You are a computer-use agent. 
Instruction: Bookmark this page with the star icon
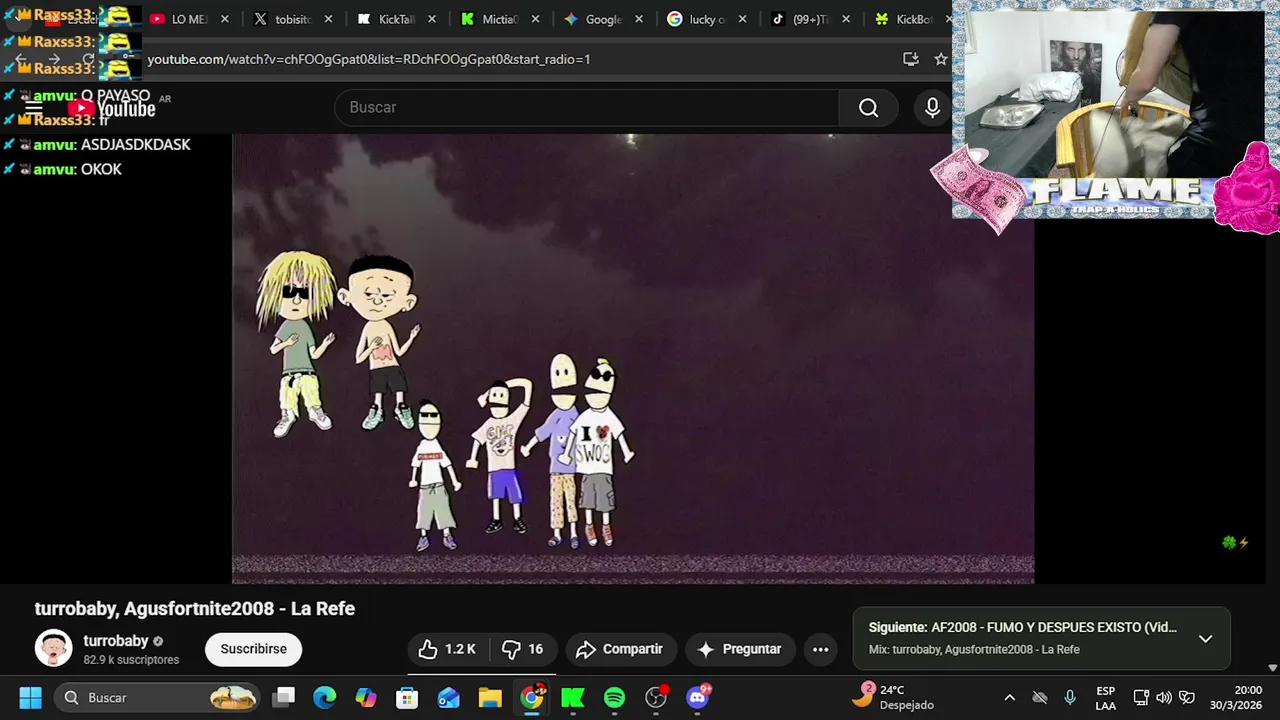(x=940, y=59)
